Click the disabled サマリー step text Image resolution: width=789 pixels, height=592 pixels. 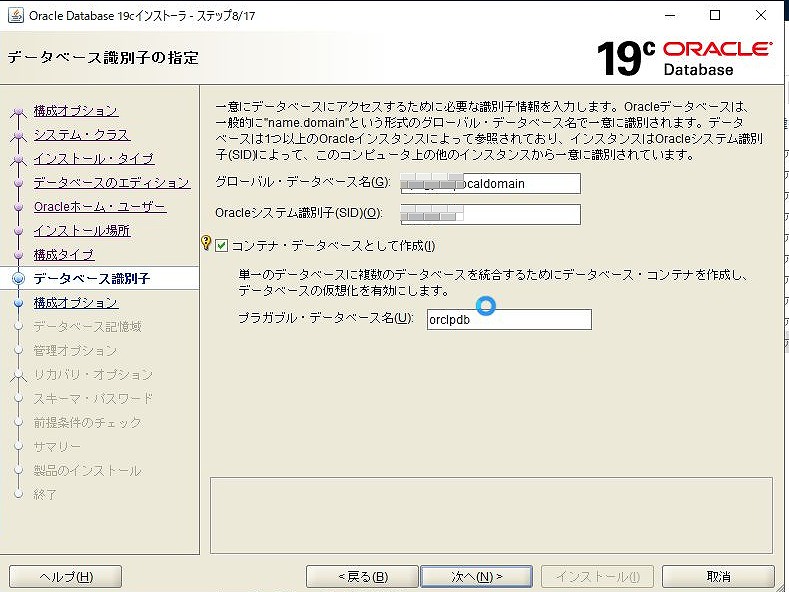click(x=57, y=447)
